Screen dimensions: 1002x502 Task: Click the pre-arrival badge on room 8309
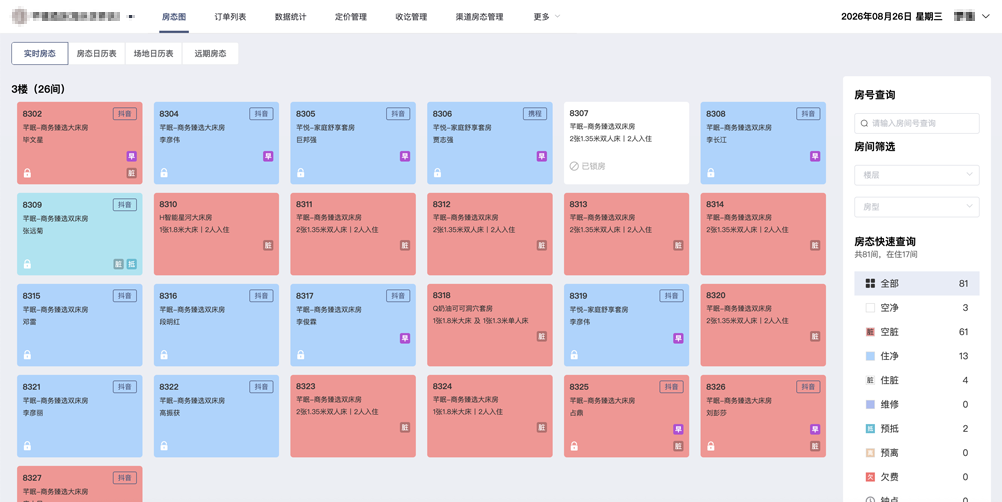[x=131, y=264]
